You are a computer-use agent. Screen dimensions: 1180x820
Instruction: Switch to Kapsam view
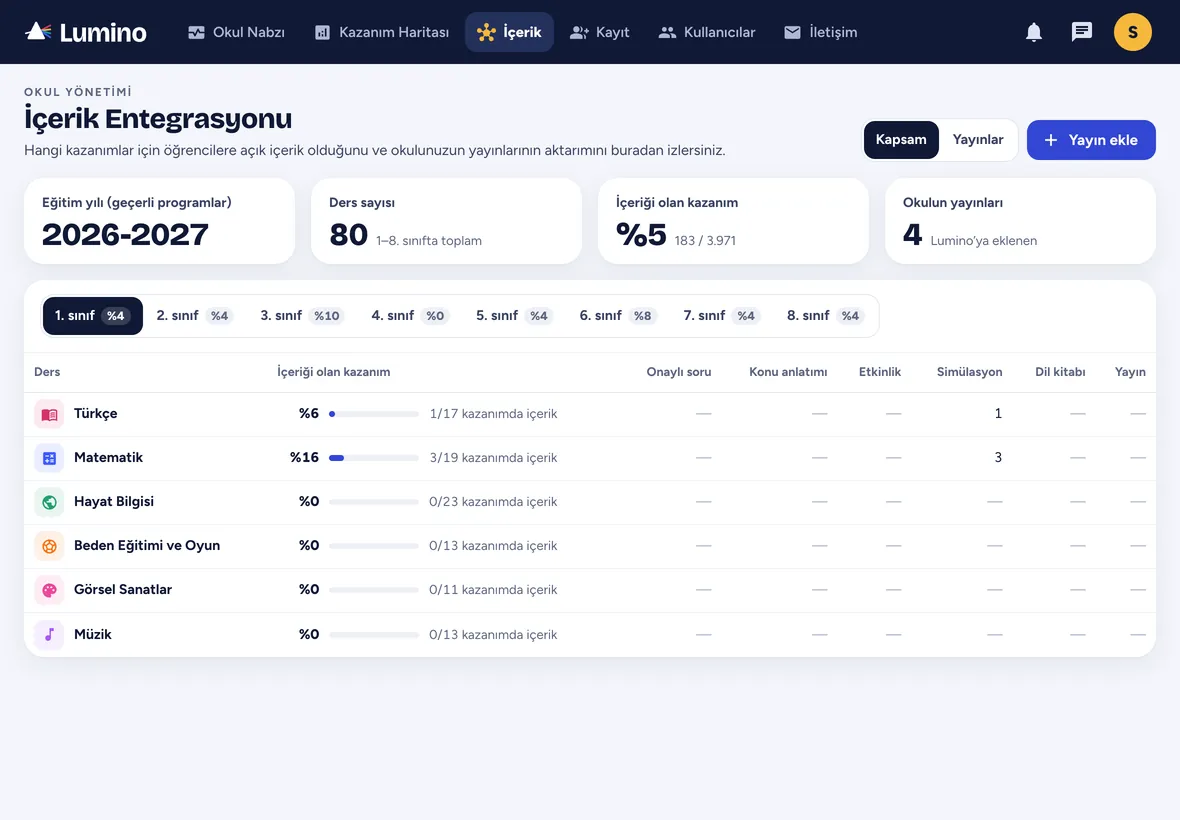[x=901, y=140]
